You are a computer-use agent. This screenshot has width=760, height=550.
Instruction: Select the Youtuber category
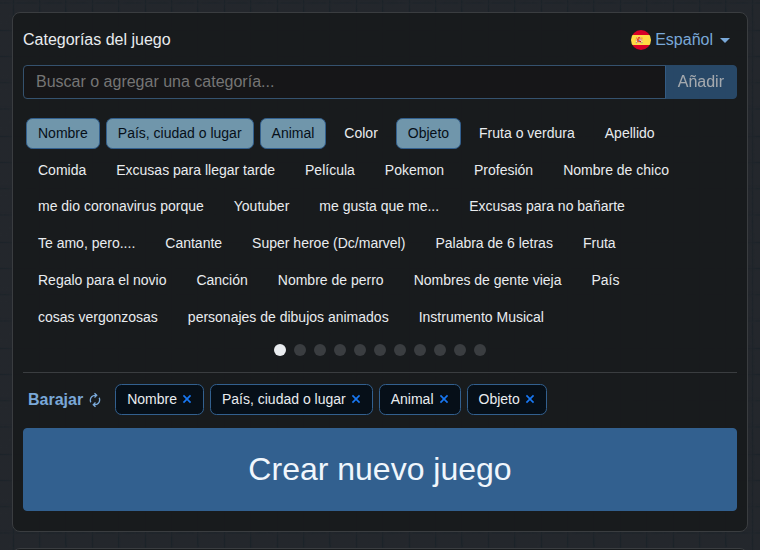pos(262,206)
